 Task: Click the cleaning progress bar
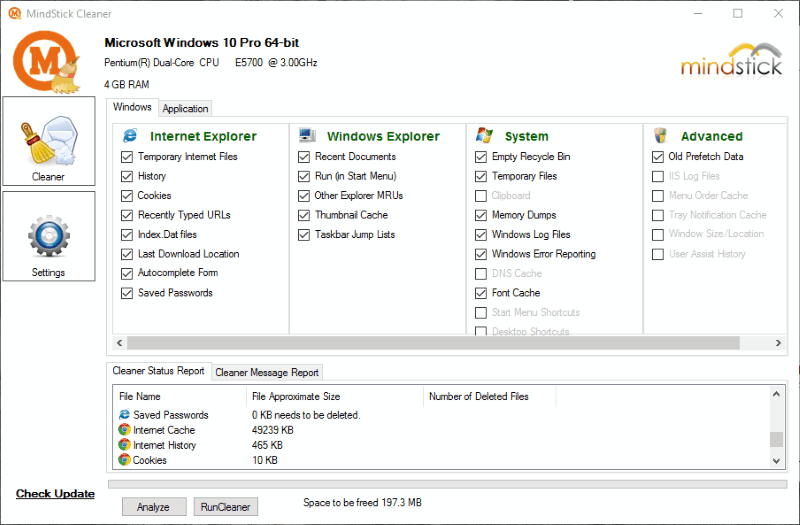447,484
